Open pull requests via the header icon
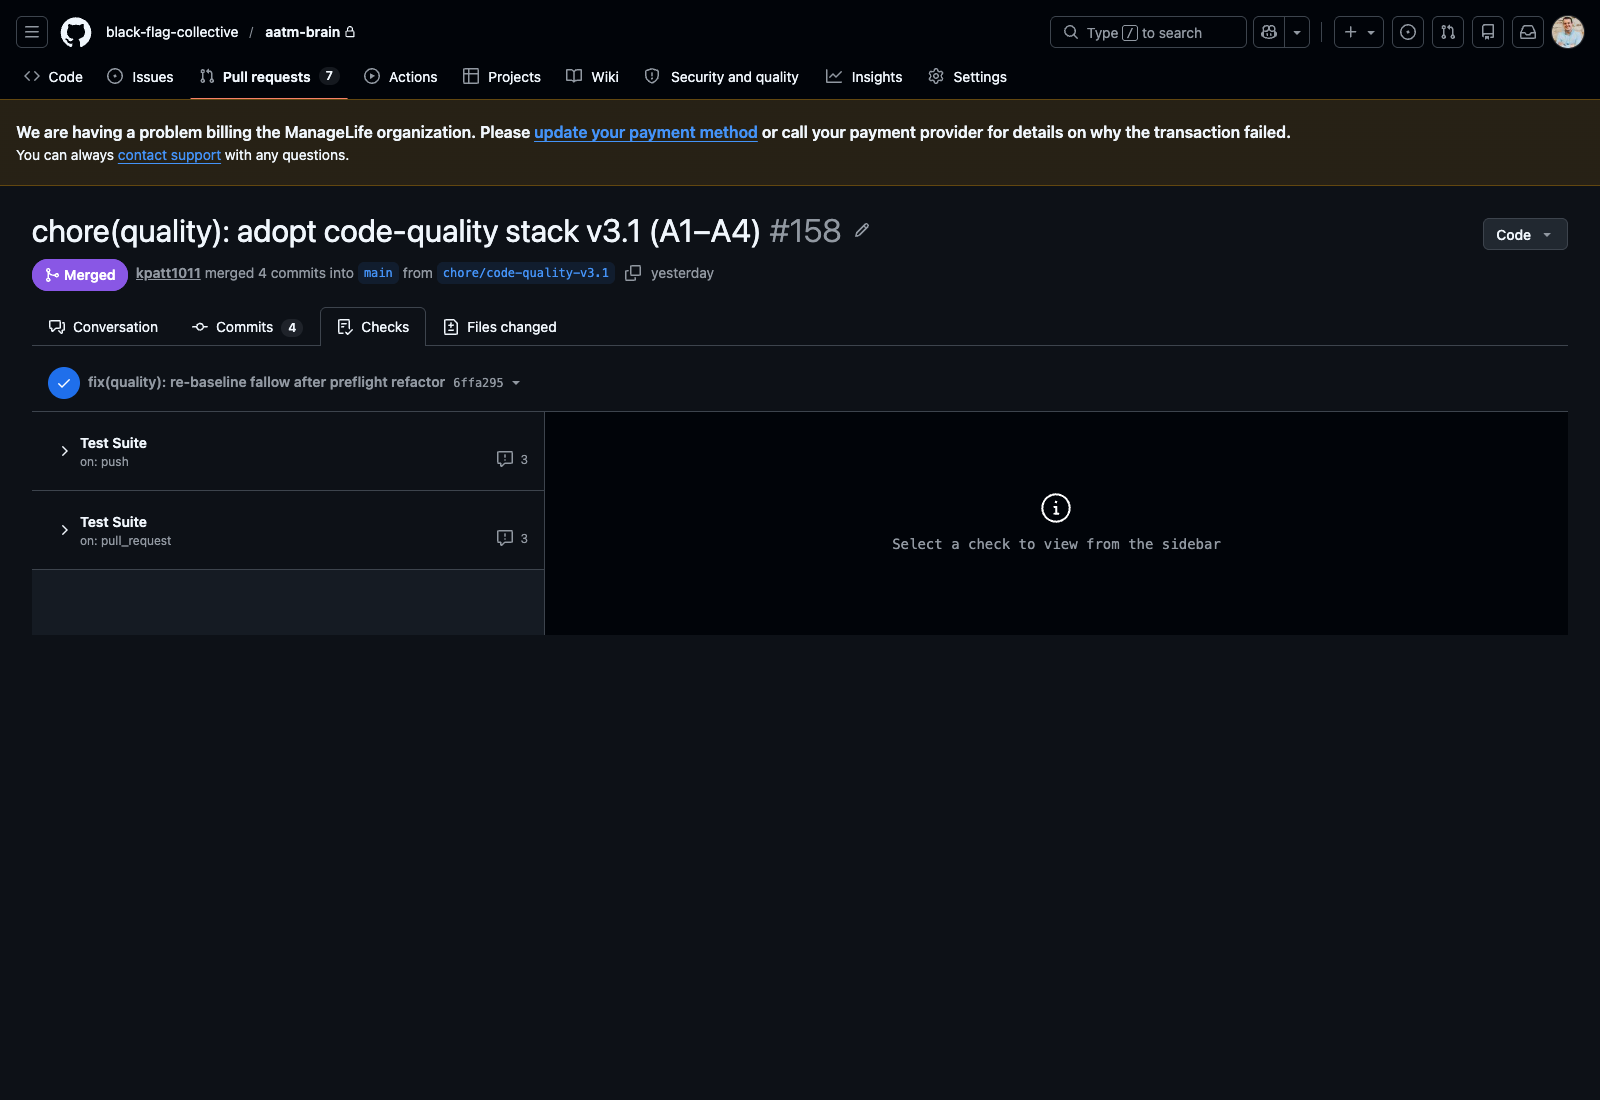 point(1447,32)
